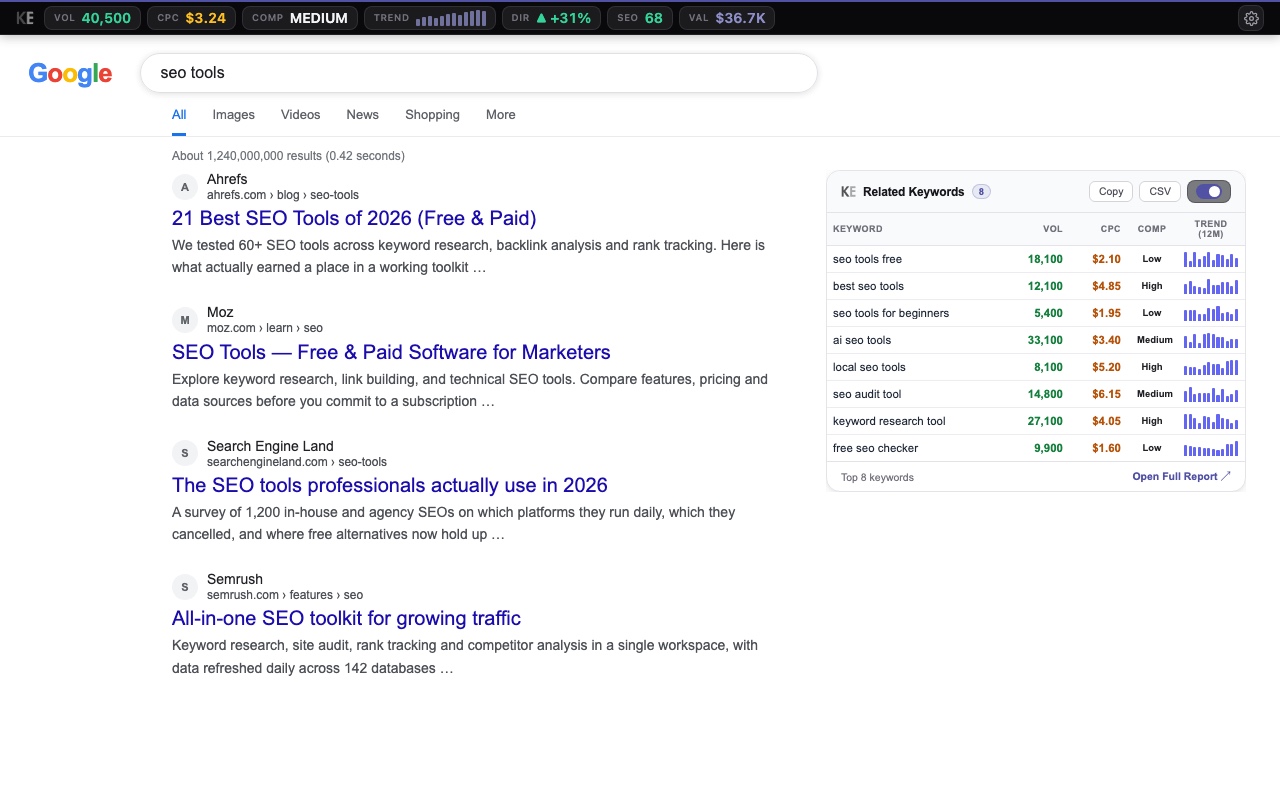Copy the related keywords list

point(1111,191)
